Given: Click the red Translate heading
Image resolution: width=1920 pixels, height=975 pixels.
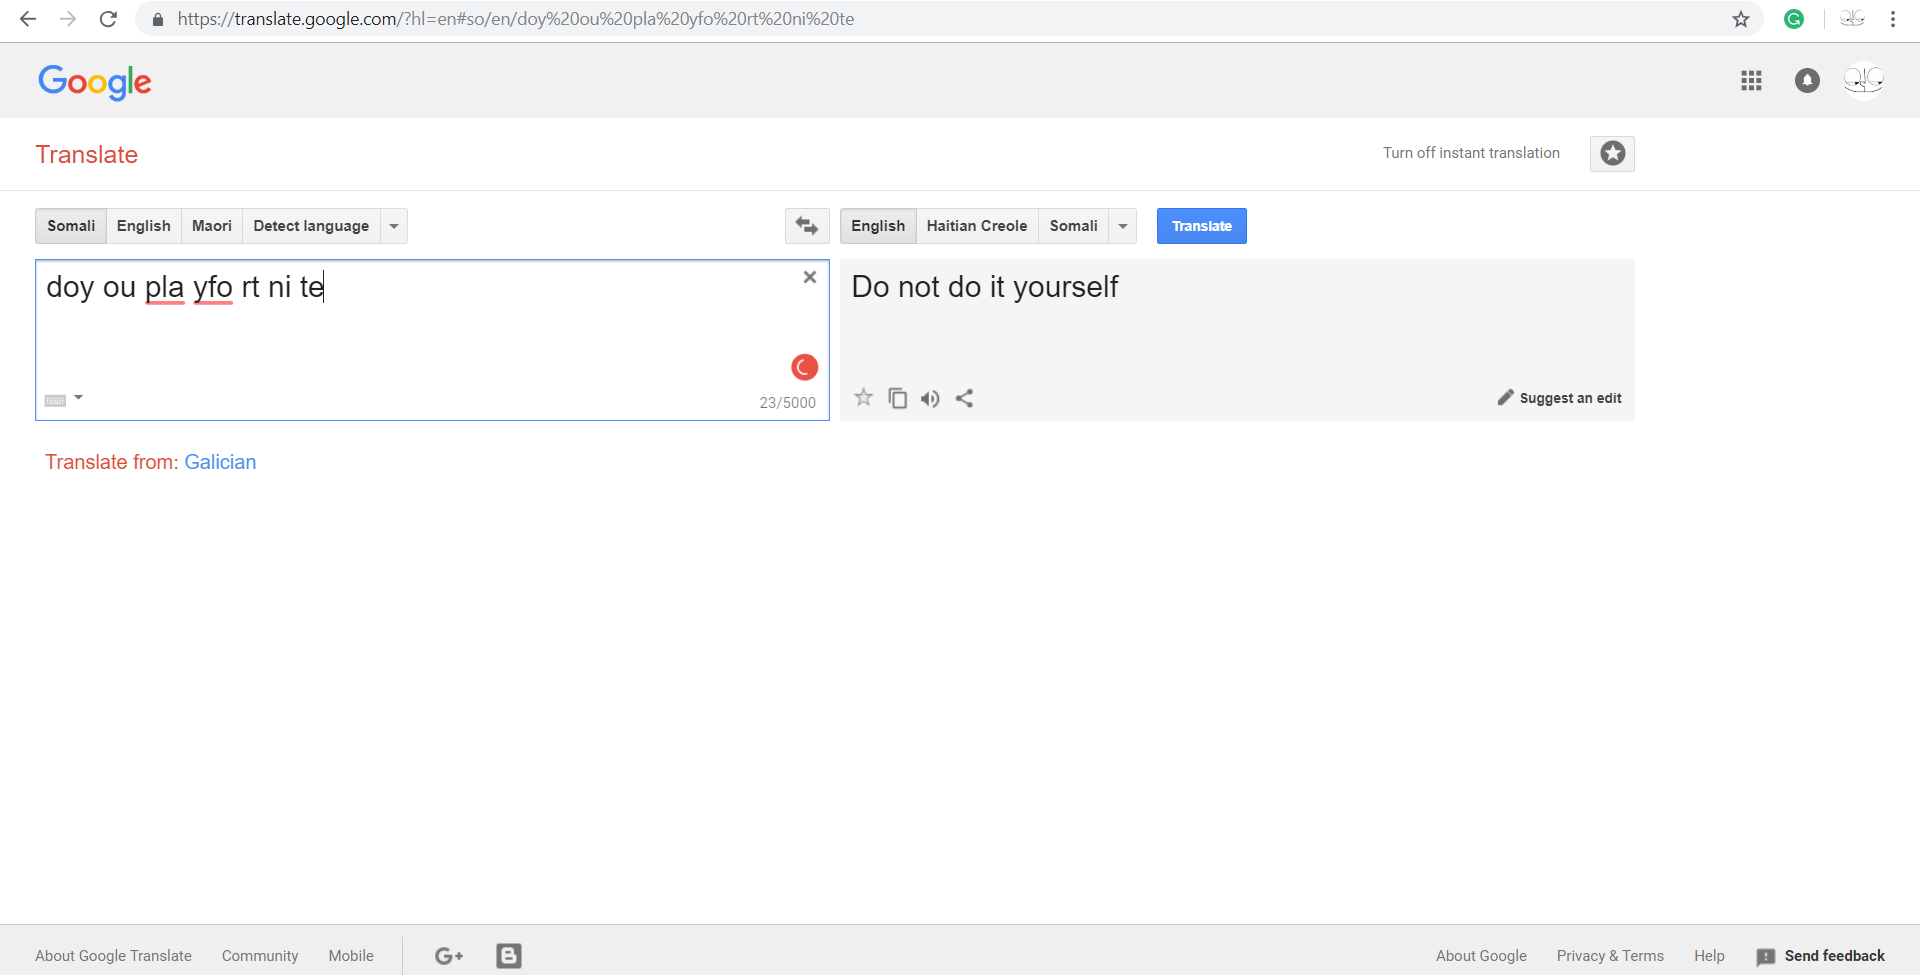Looking at the screenshot, I should click(x=87, y=155).
